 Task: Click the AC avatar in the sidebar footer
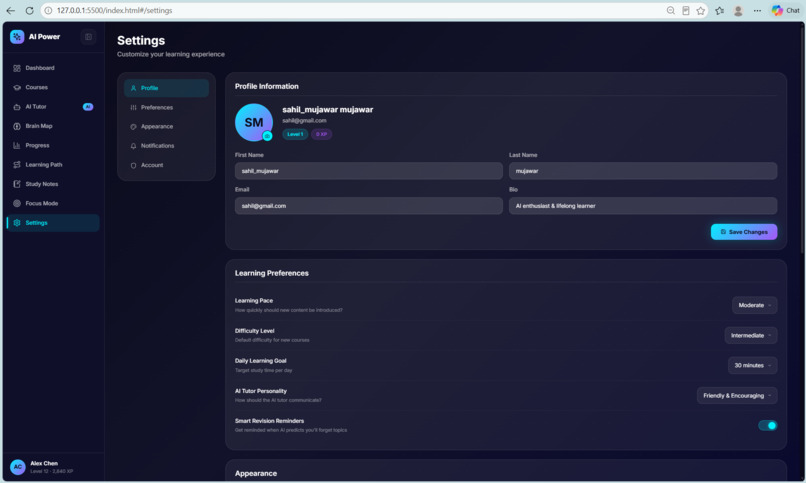point(18,467)
